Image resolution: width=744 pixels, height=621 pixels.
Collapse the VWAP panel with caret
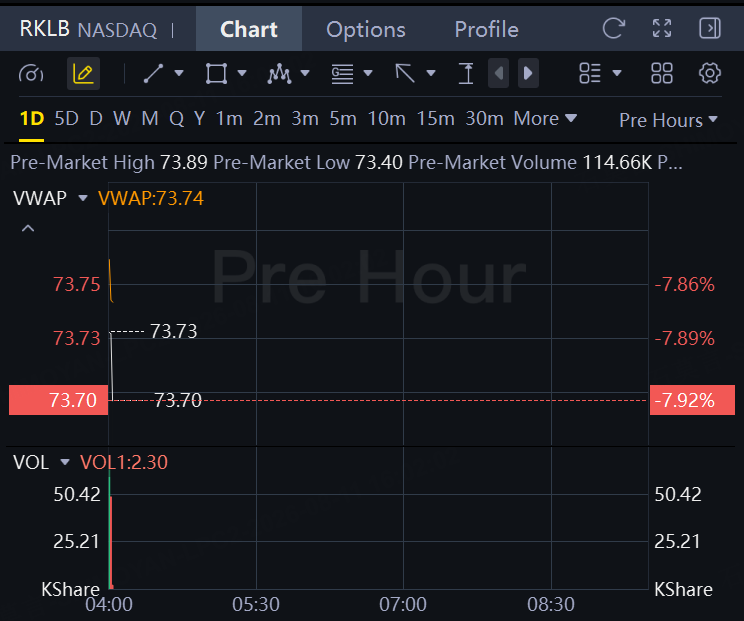click(x=28, y=228)
